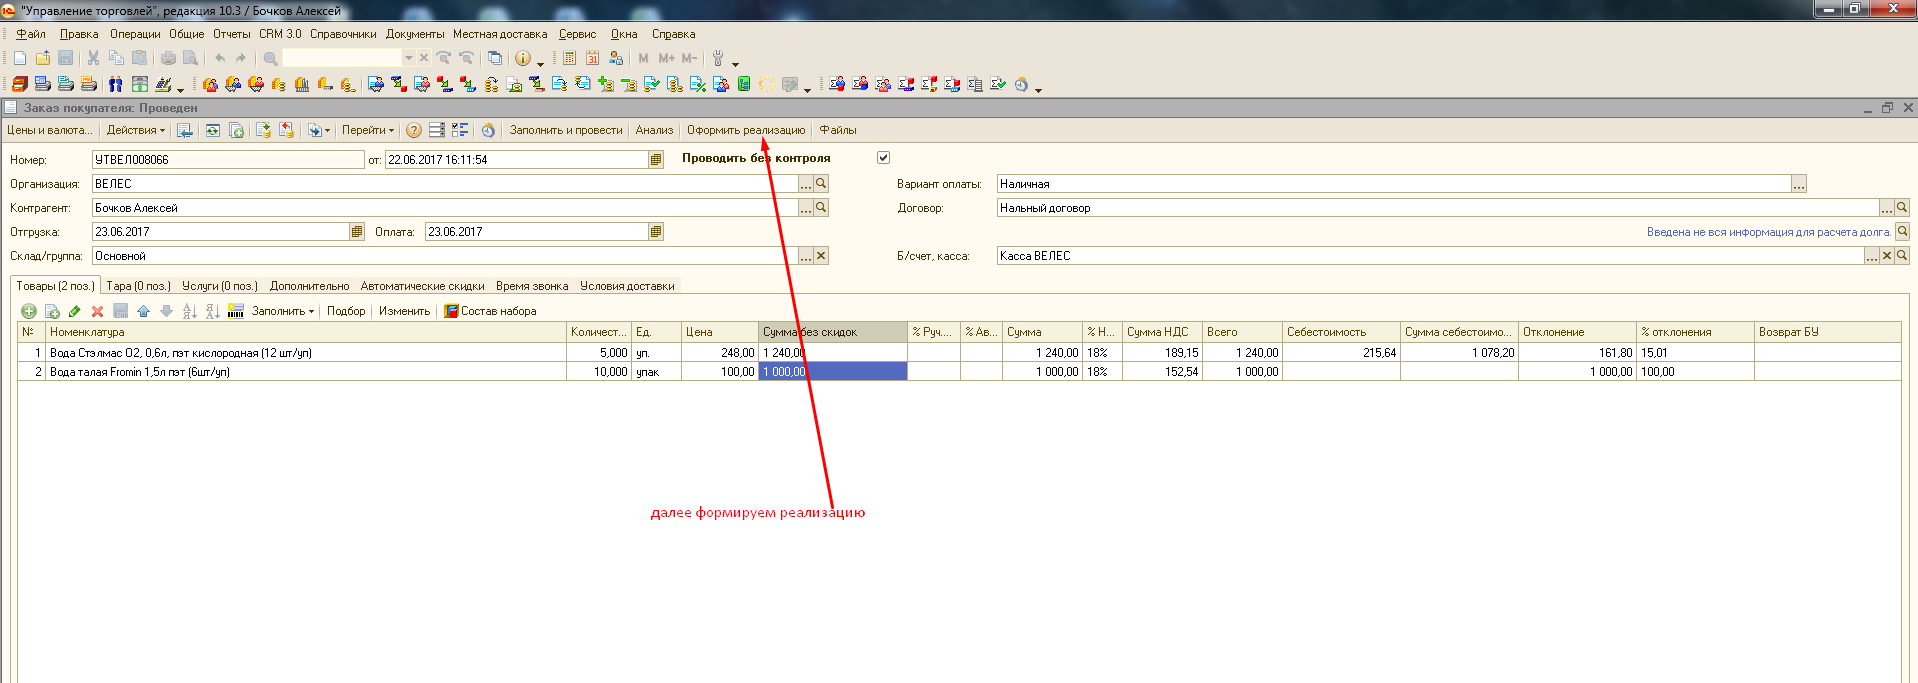Move the row up with the blue arrow

(143, 311)
